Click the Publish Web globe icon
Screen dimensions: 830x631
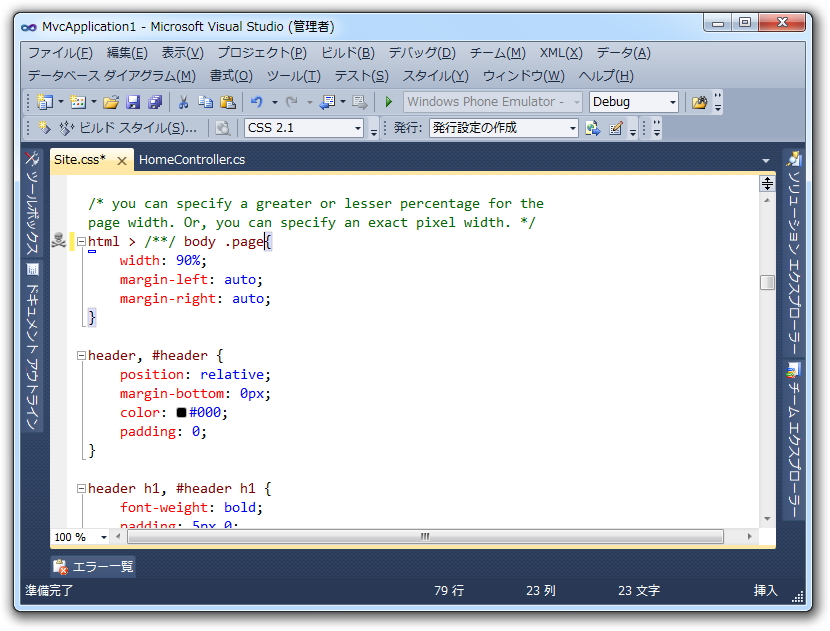coord(592,128)
